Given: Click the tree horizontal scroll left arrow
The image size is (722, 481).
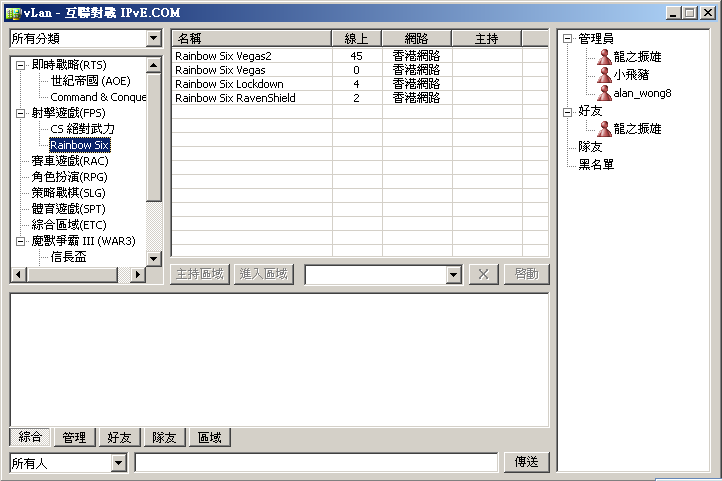Looking at the screenshot, I should (x=18, y=275).
